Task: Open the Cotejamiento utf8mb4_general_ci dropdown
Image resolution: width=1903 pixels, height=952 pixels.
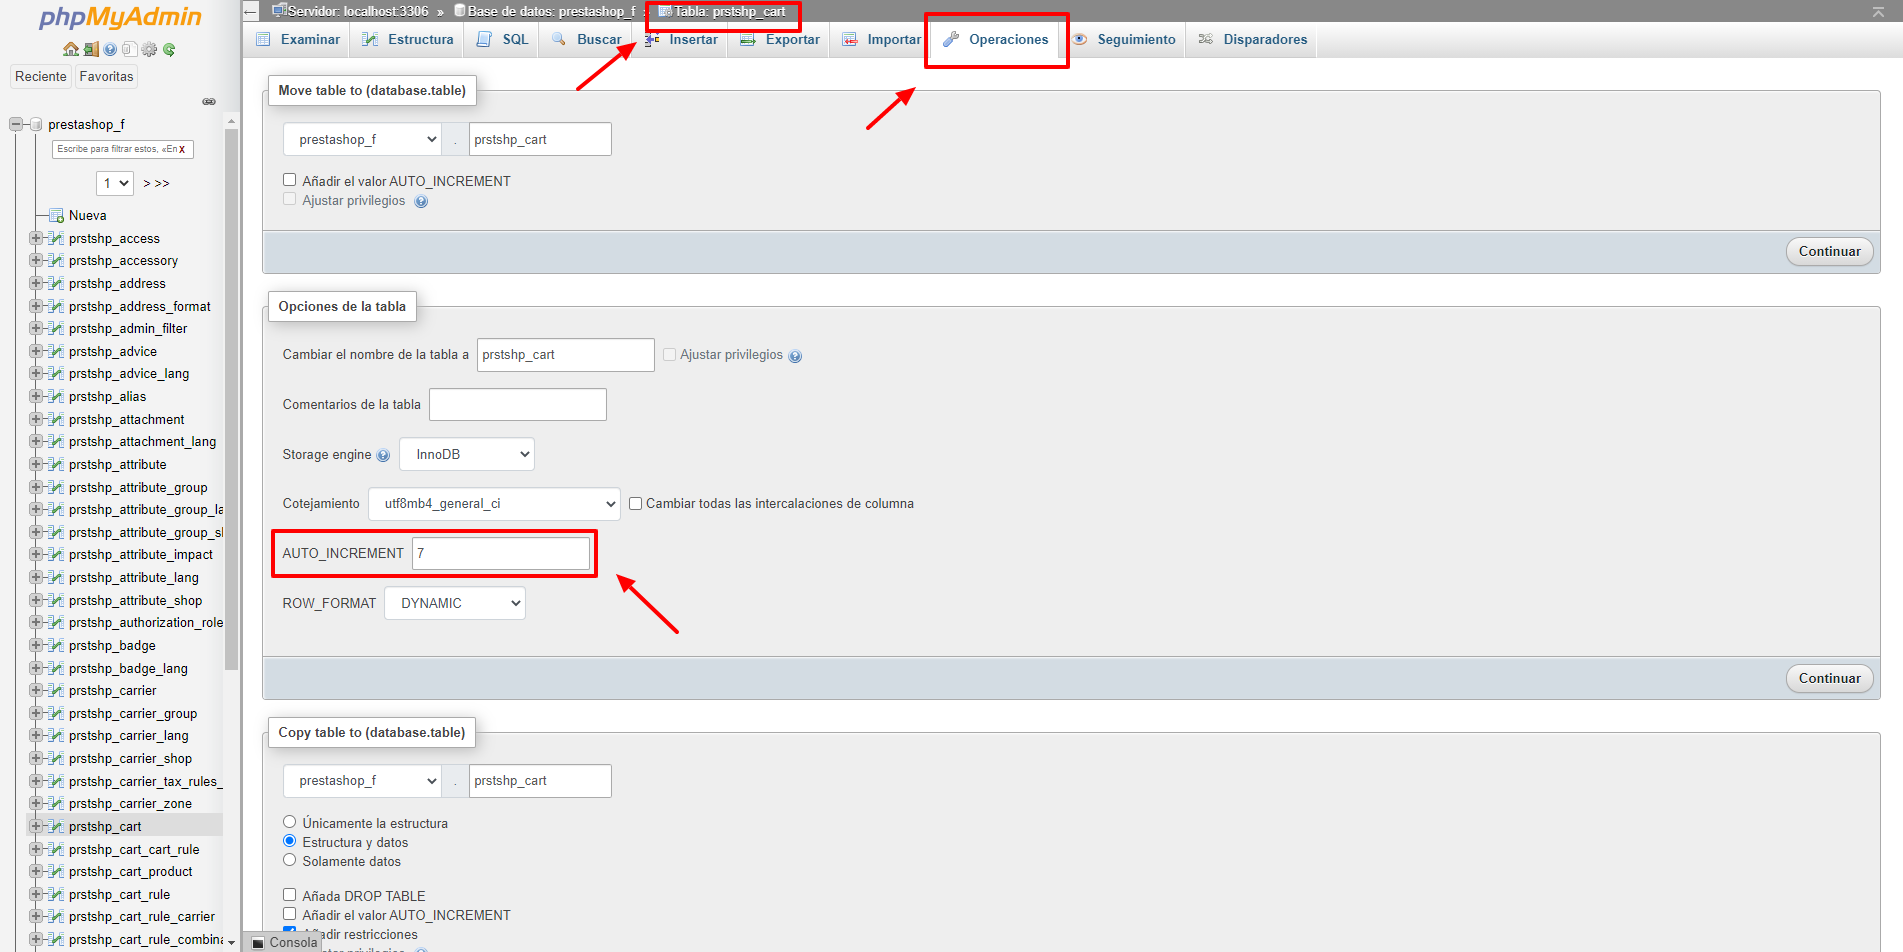Action: coord(494,504)
